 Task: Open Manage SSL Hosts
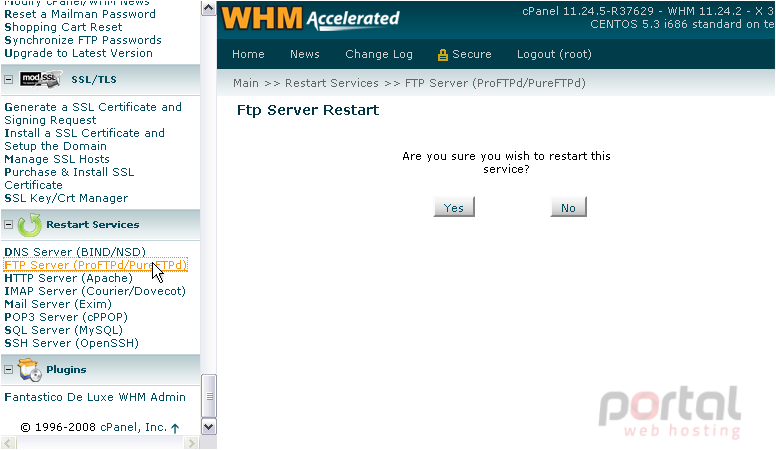point(57,159)
